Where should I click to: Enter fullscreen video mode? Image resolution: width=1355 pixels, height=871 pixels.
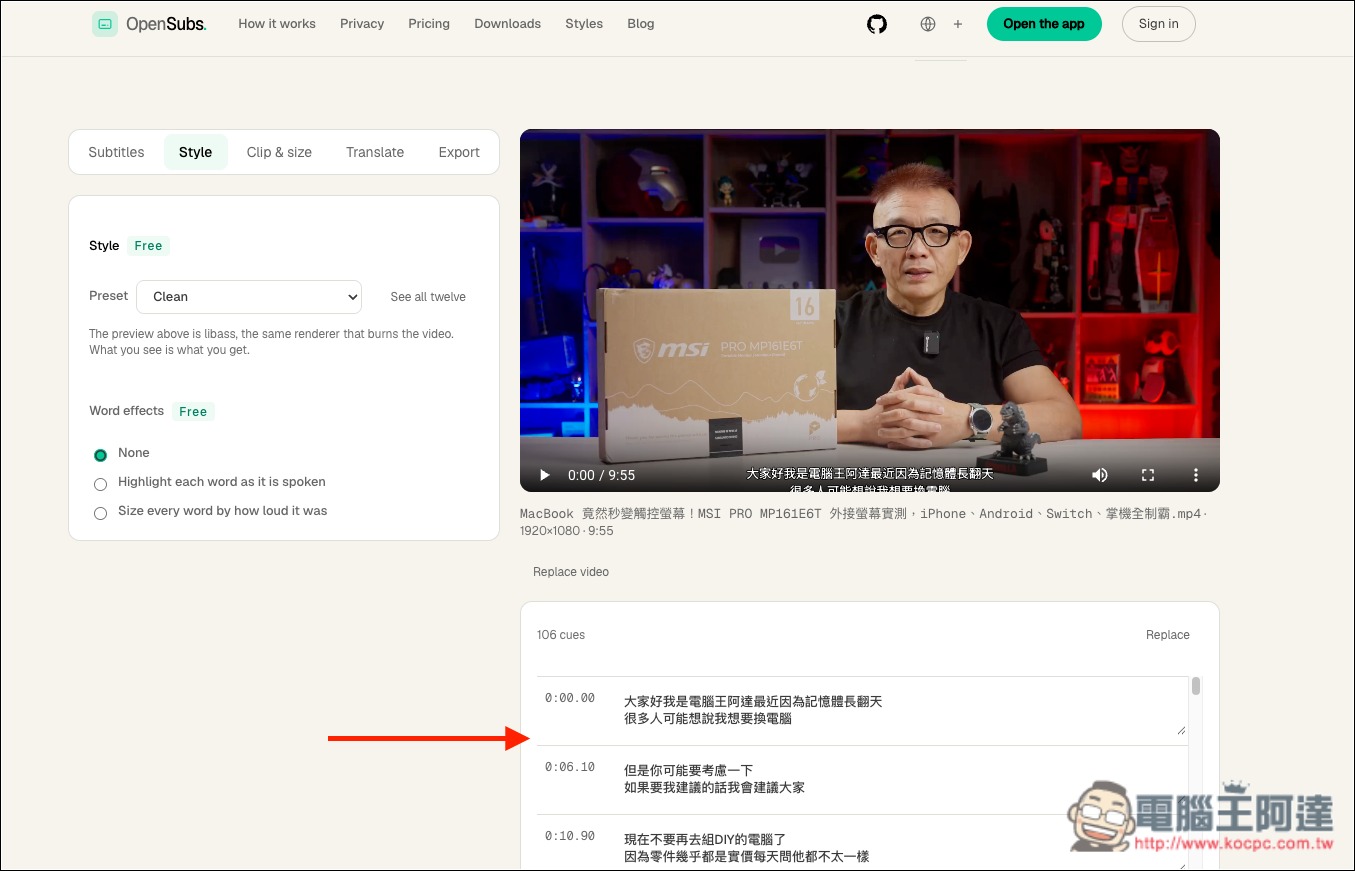click(x=1148, y=475)
